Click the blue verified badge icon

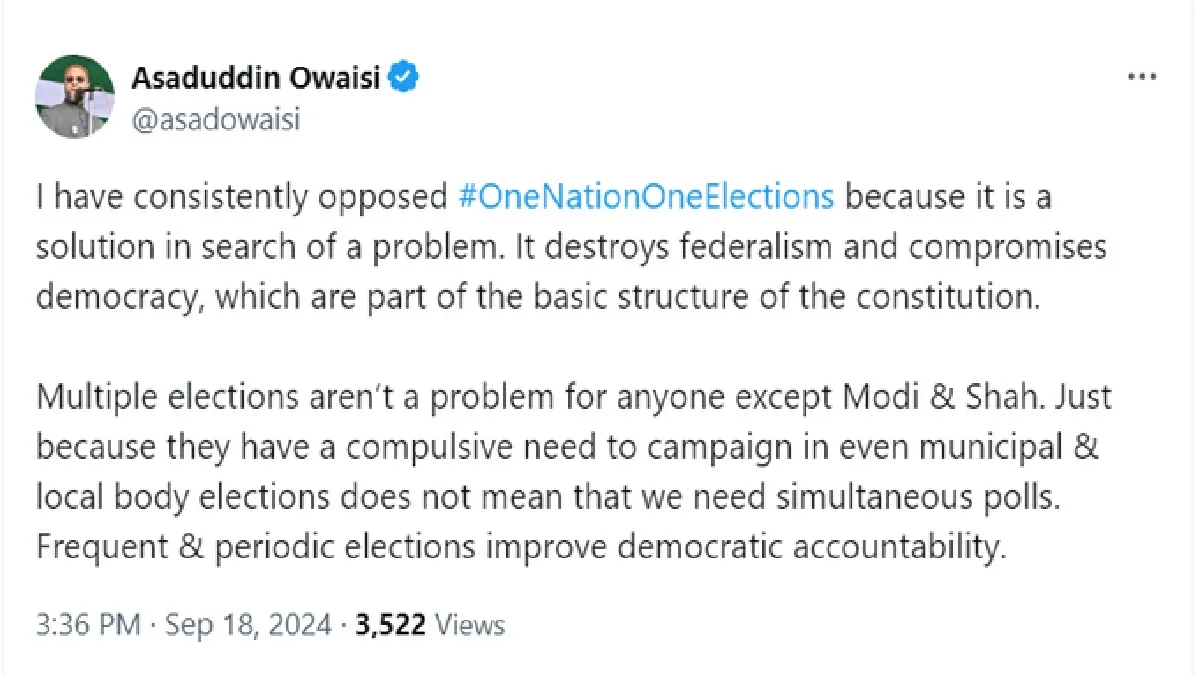coord(404,78)
